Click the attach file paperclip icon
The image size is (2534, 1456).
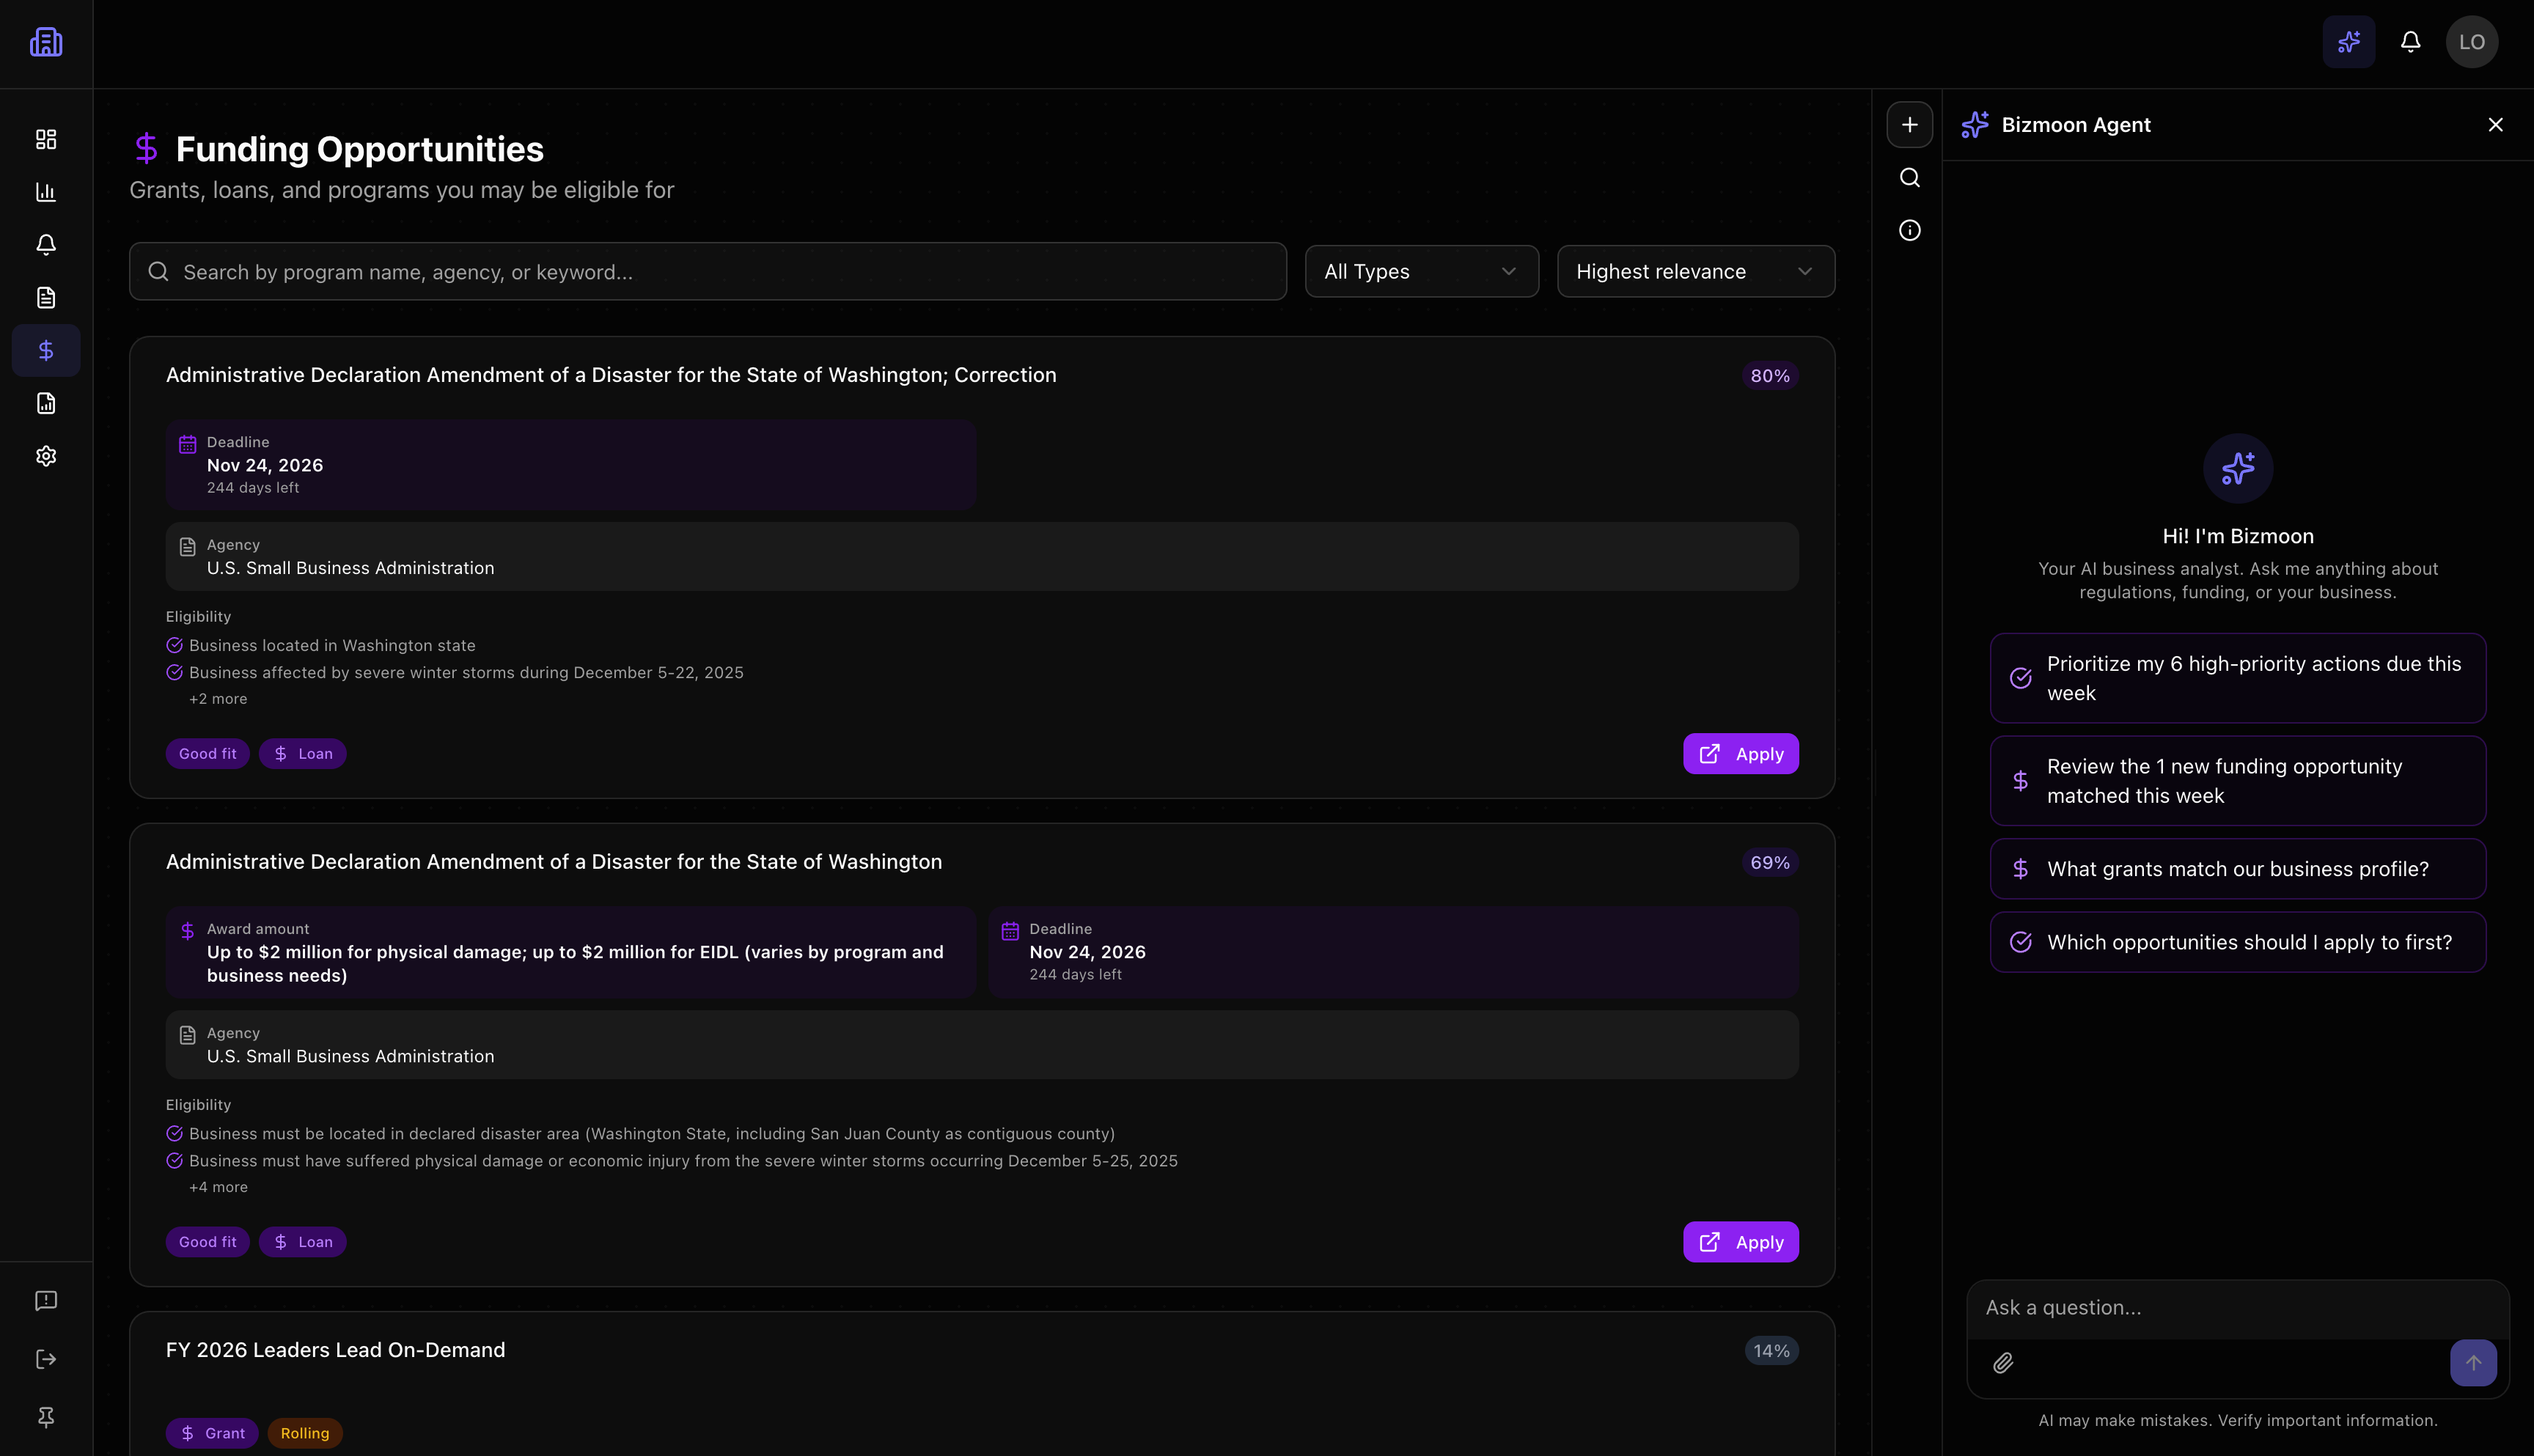click(2003, 1363)
